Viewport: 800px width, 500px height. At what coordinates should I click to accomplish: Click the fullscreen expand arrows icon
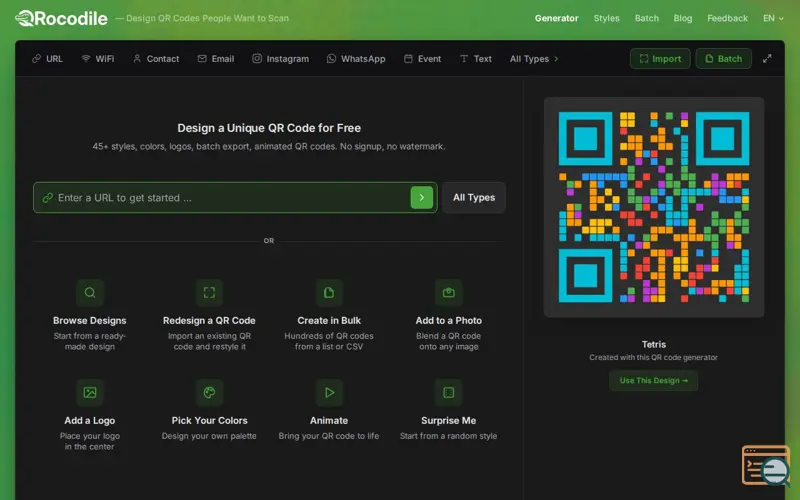coord(767,59)
